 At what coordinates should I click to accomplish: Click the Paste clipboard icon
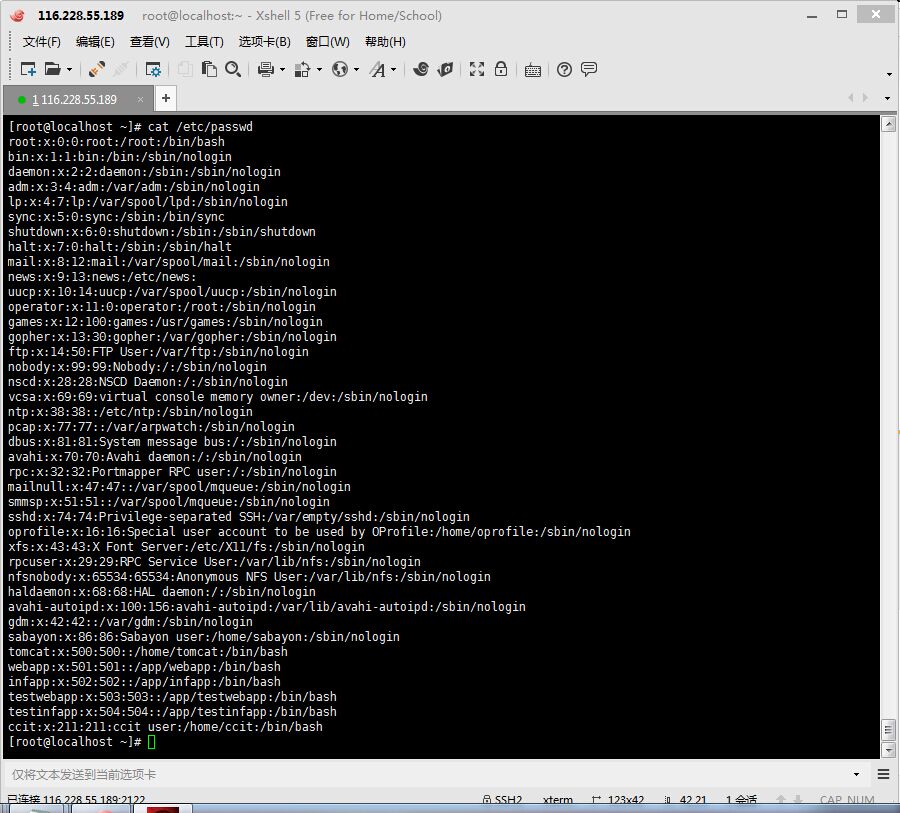click(x=209, y=69)
